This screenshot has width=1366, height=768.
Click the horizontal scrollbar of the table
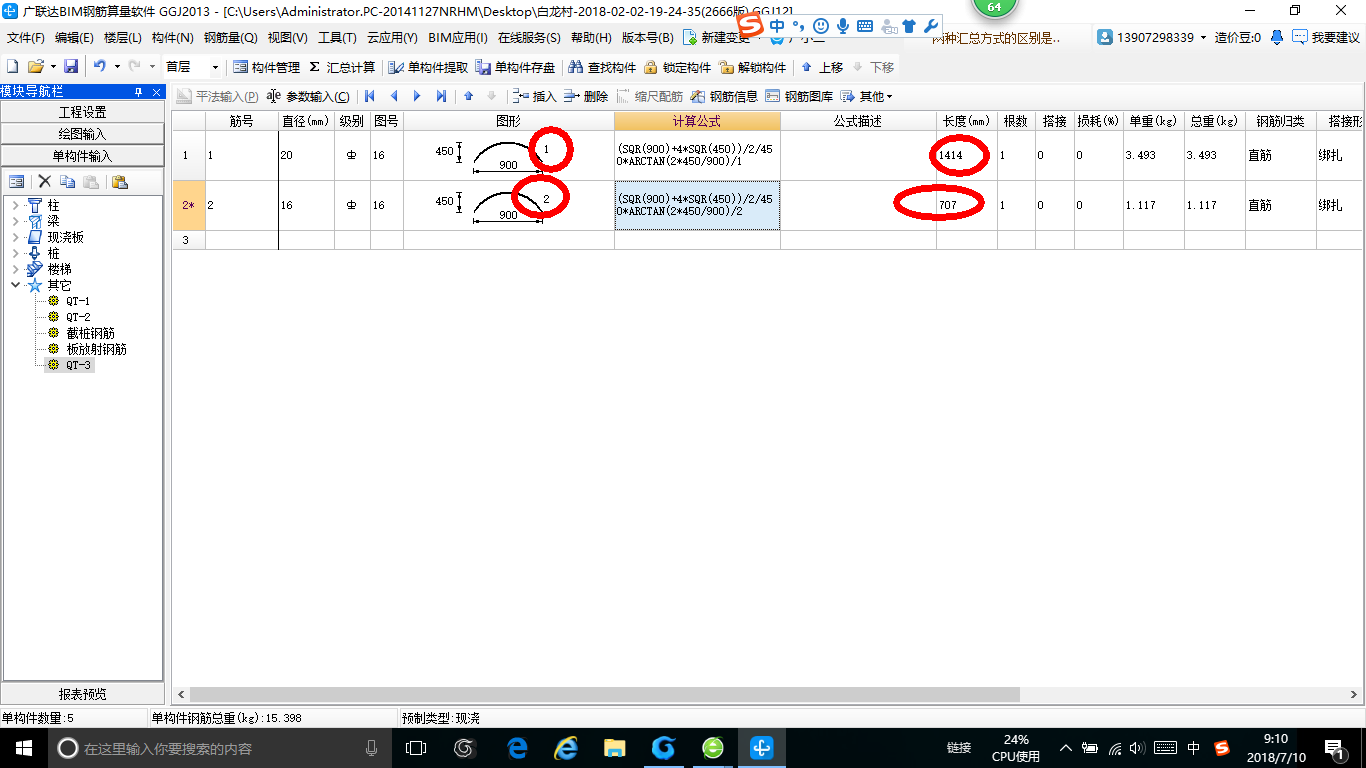coord(604,694)
